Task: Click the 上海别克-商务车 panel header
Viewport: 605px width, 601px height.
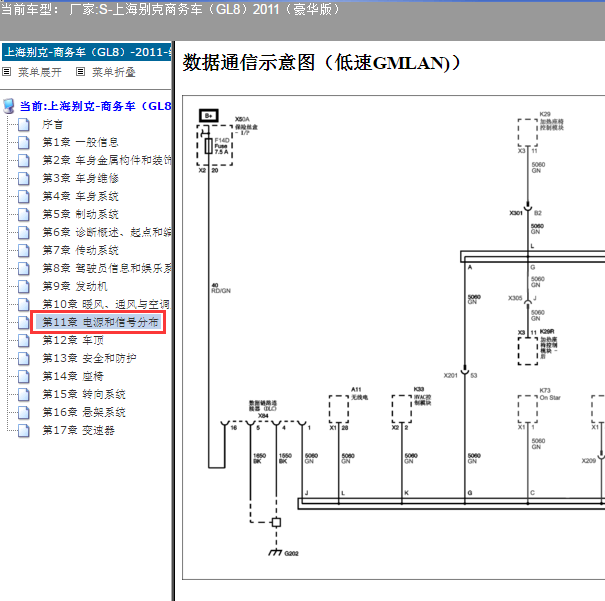Action: point(86,52)
